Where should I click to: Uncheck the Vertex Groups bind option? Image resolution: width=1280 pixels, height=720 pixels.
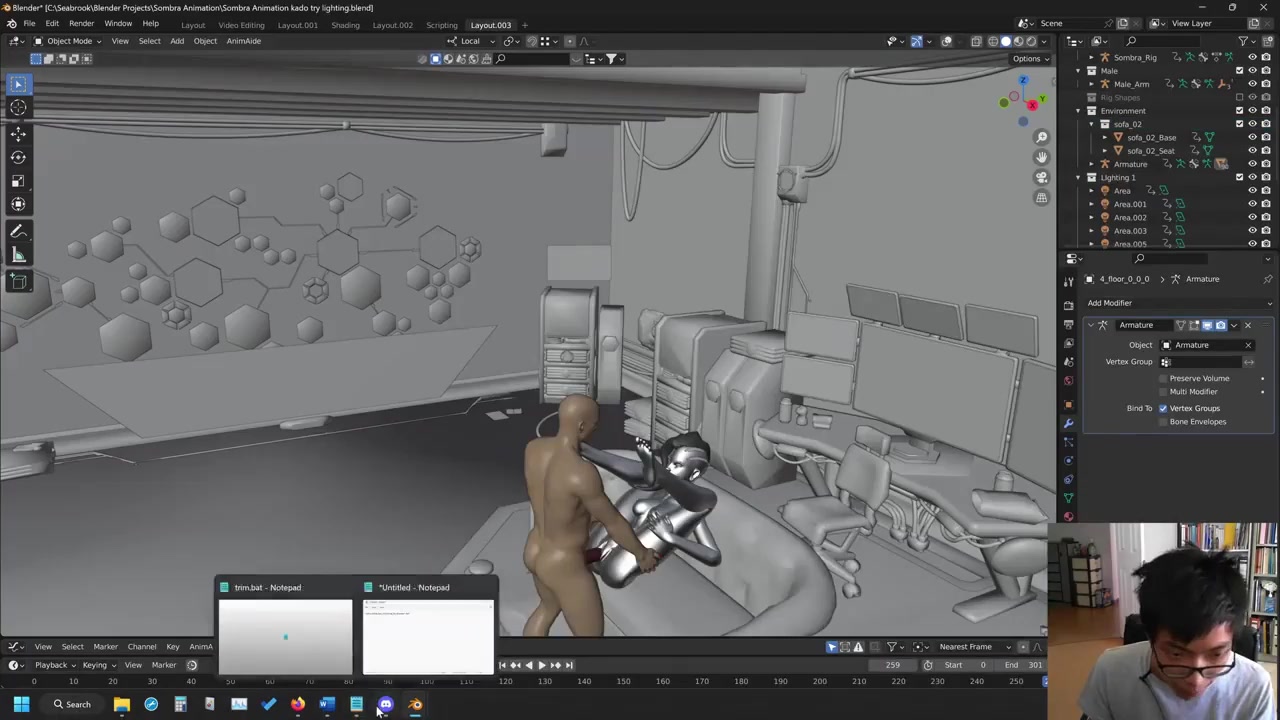point(1163,409)
